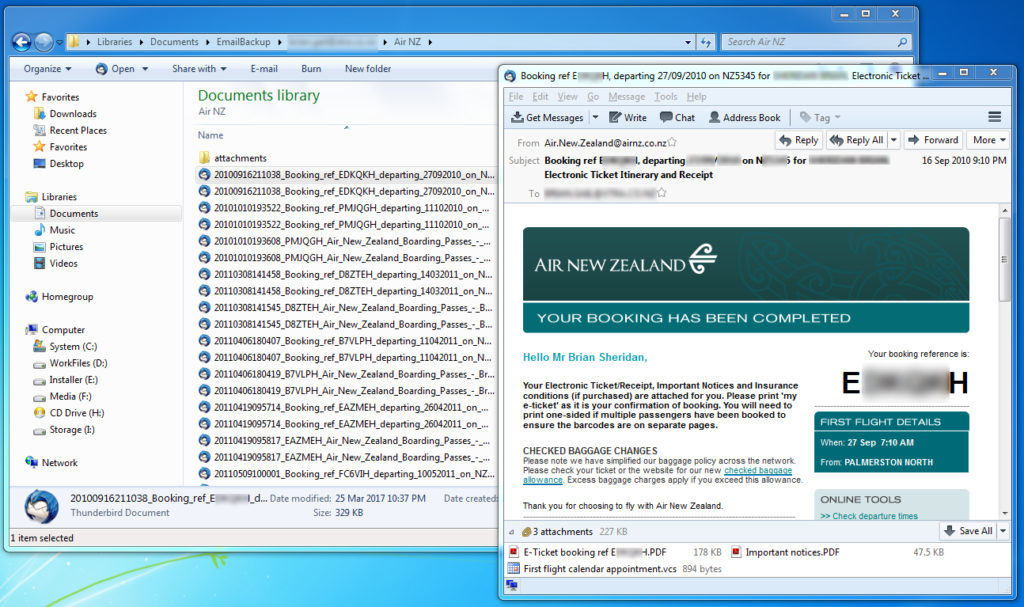Click Burn in Explorer toolbar
This screenshot has width=1024, height=607.
click(311, 69)
